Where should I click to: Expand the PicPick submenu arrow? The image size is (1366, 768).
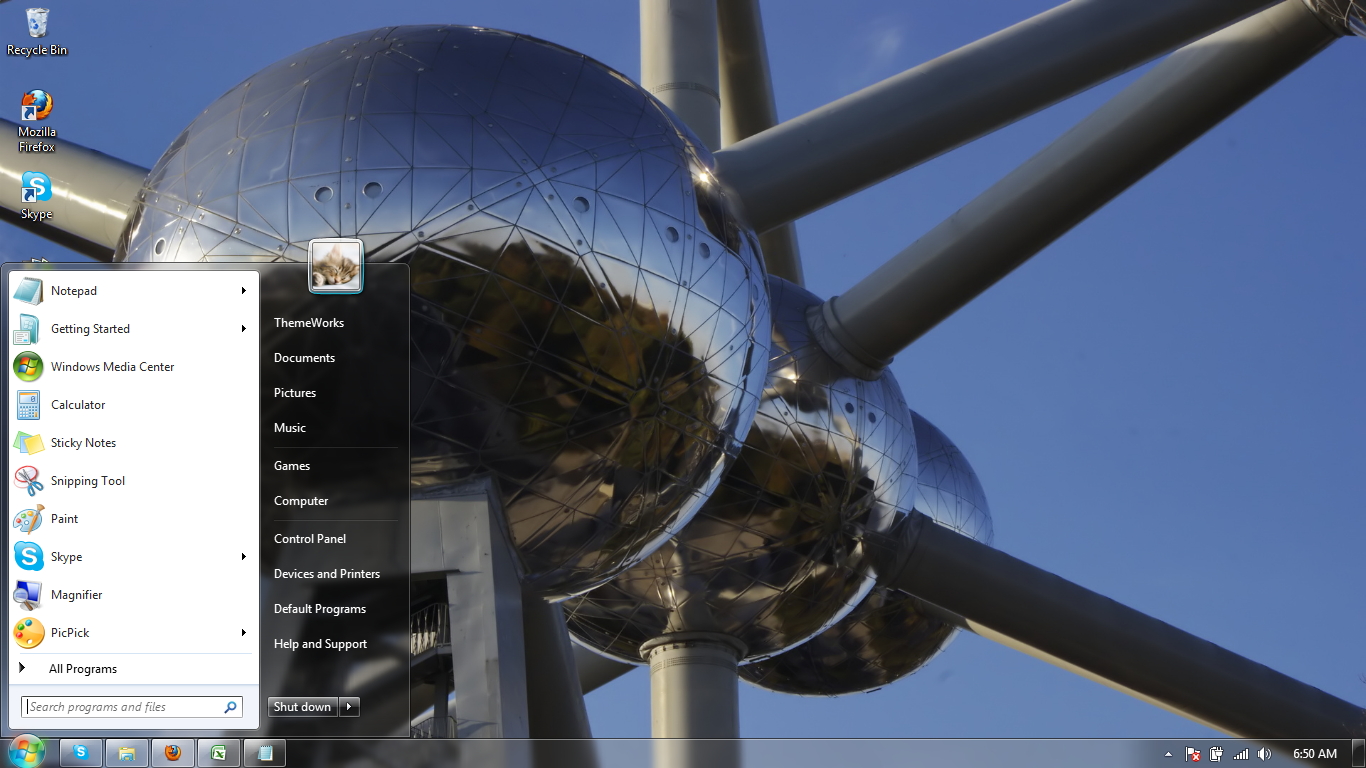click(244, 632)
